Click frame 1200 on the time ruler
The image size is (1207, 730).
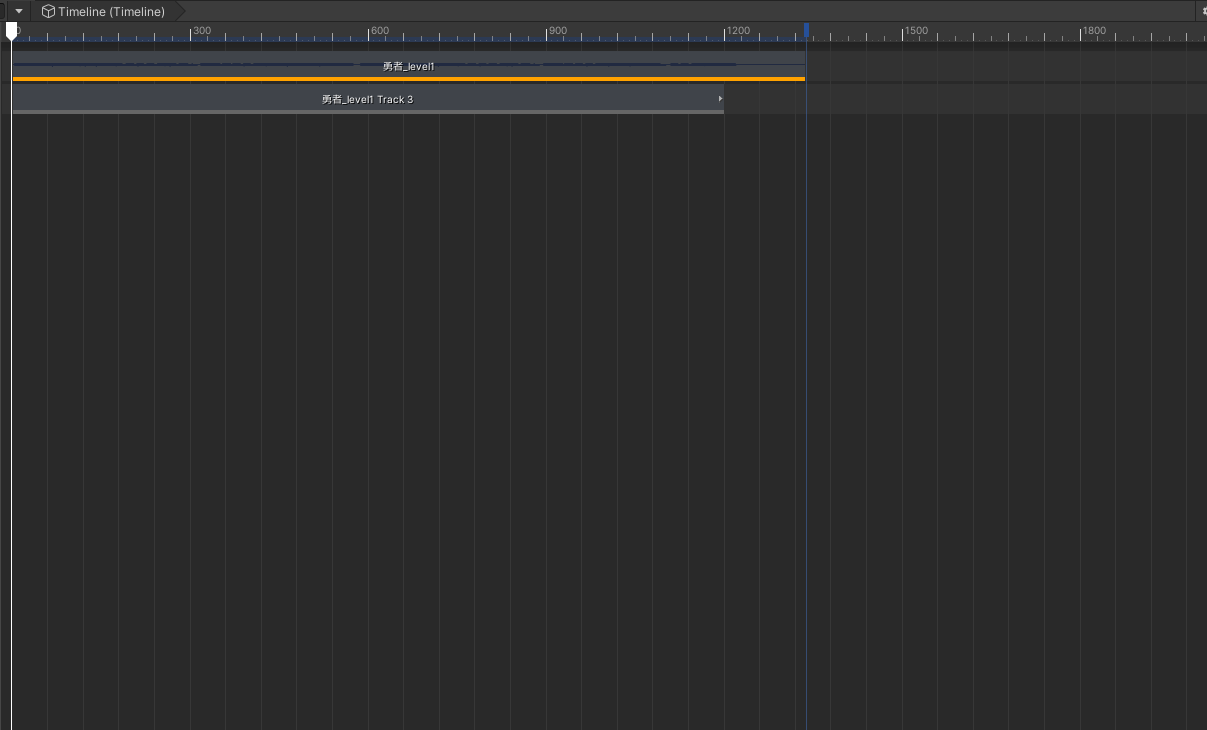[x=738, y=31]
